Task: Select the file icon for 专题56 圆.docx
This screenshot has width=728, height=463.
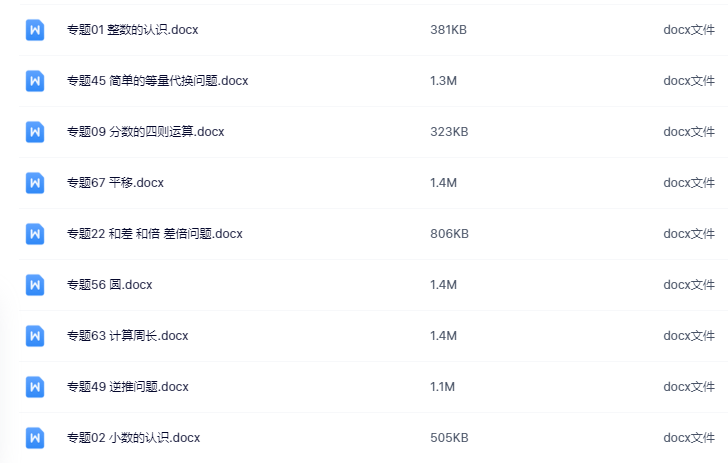Action: [x=35, y=285]
